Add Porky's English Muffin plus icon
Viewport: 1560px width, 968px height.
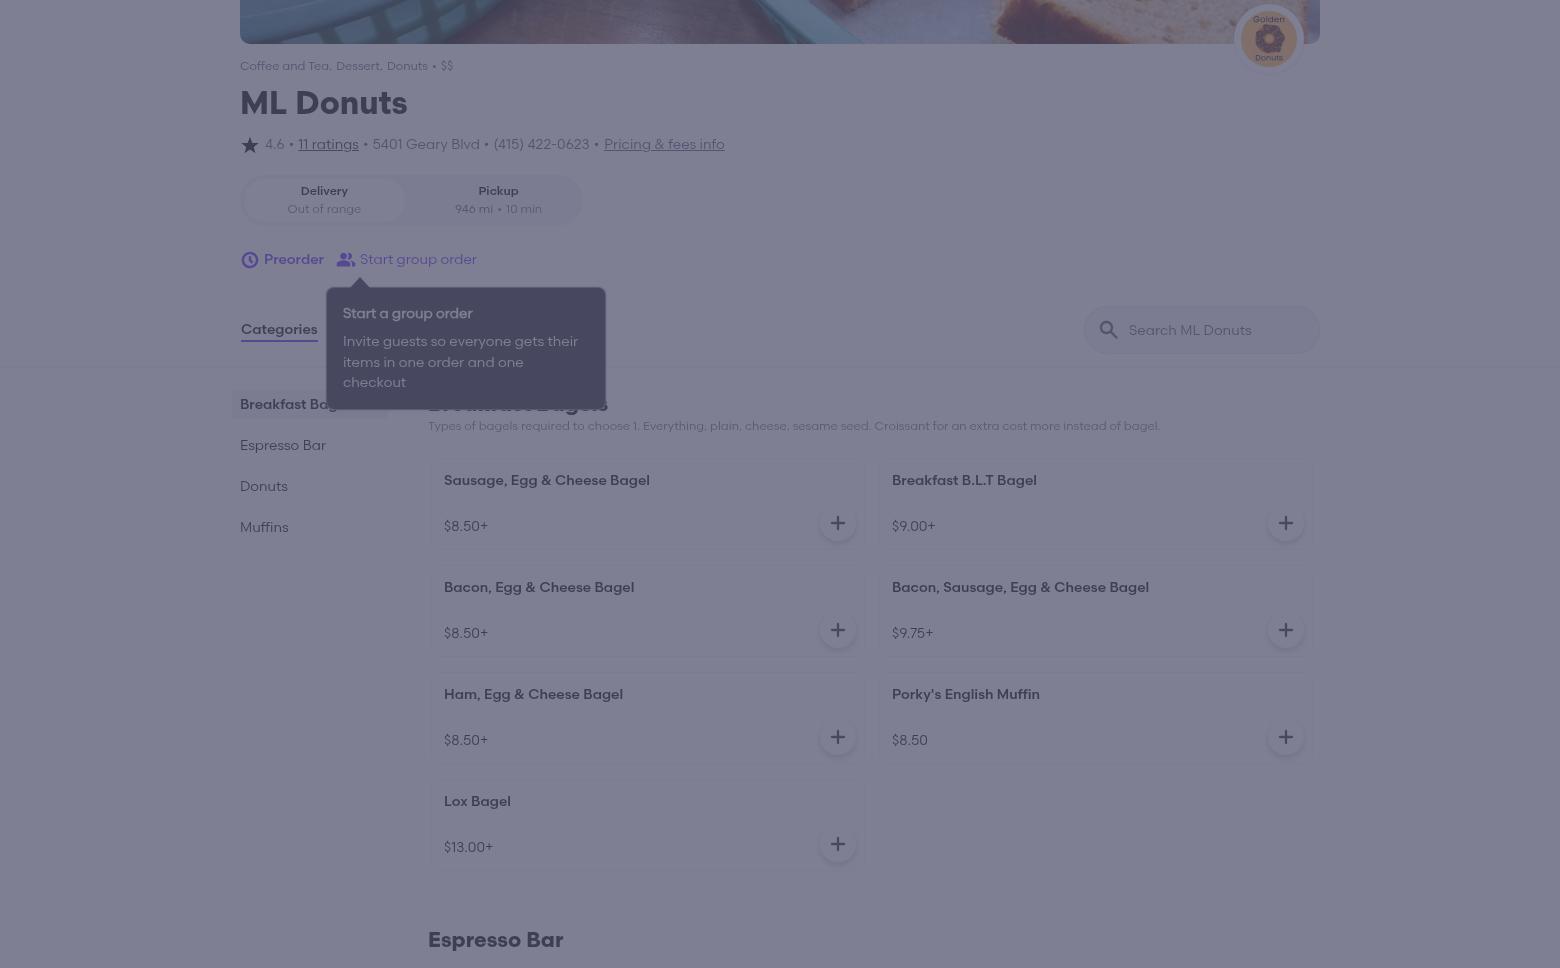click(x=1286, y=737)
